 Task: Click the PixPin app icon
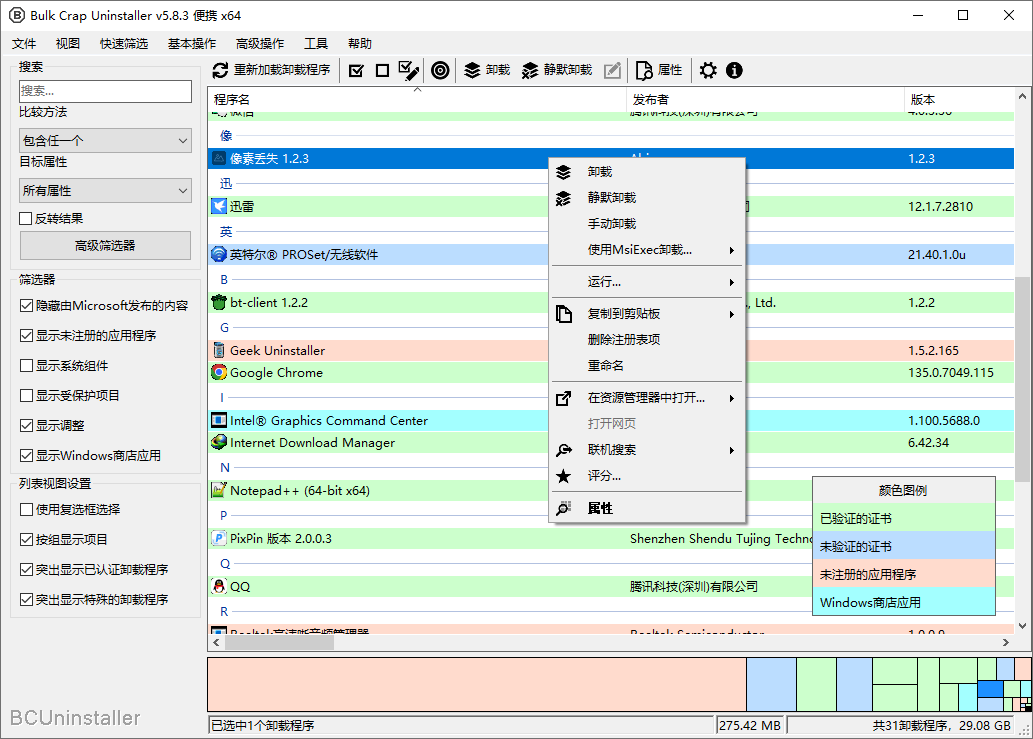(219, 538)
